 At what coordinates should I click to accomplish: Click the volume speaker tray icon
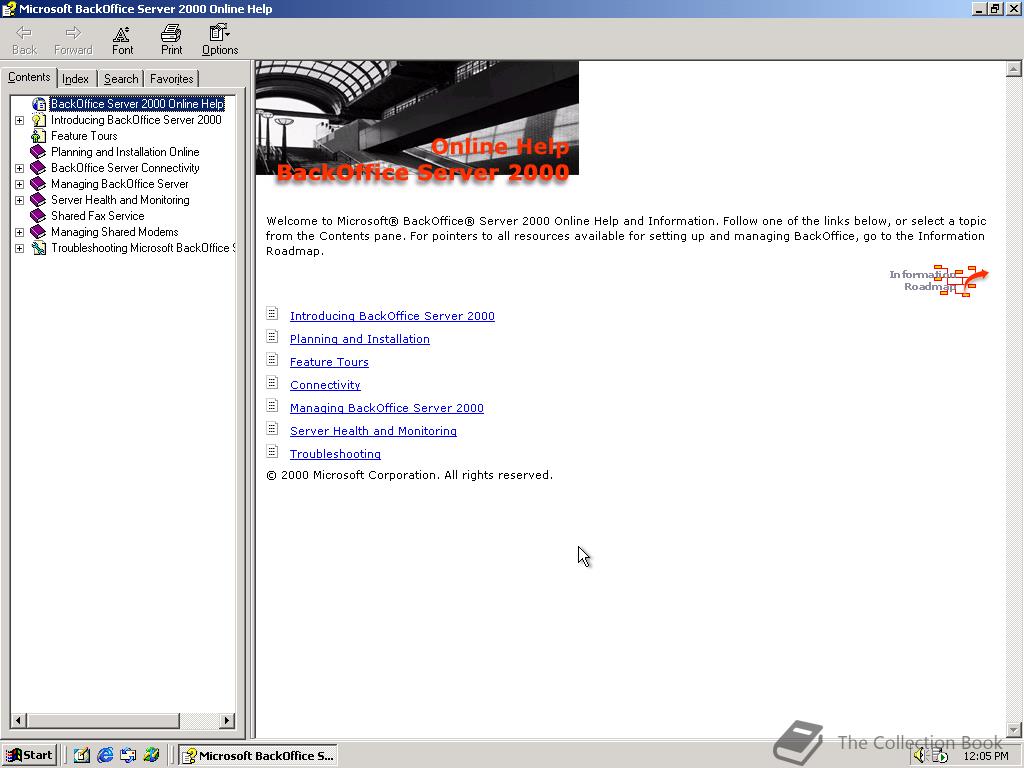(x=920, y=756)
